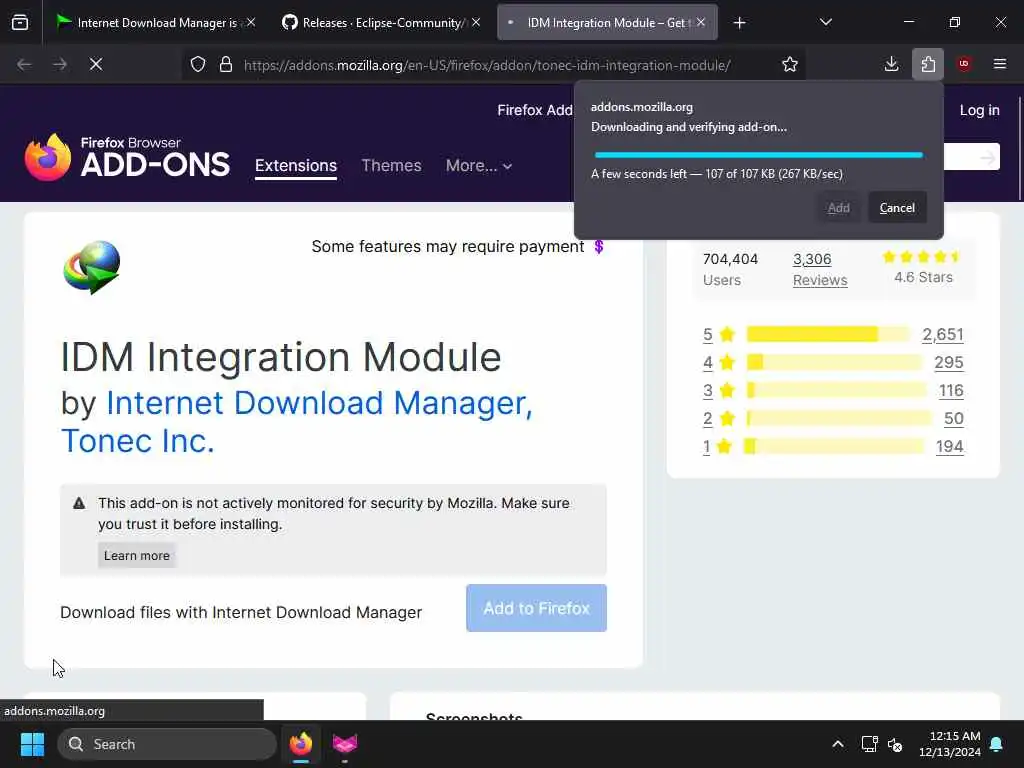Screen dimensions: 1024x768
Task: Close the IDM Integration Module tab
Action: (x=701, y=23)
